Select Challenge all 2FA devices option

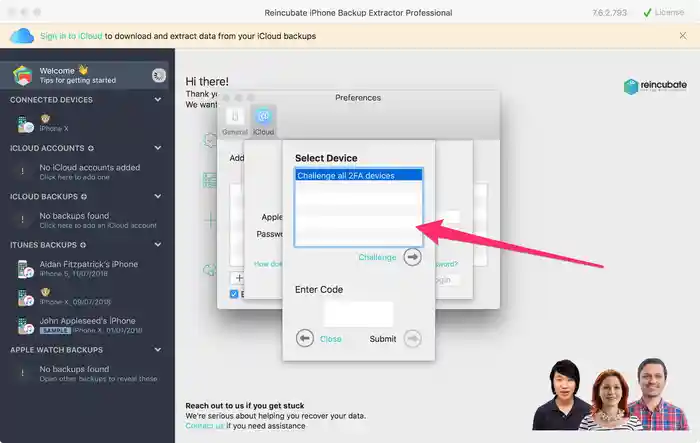(x=358, y=176)
